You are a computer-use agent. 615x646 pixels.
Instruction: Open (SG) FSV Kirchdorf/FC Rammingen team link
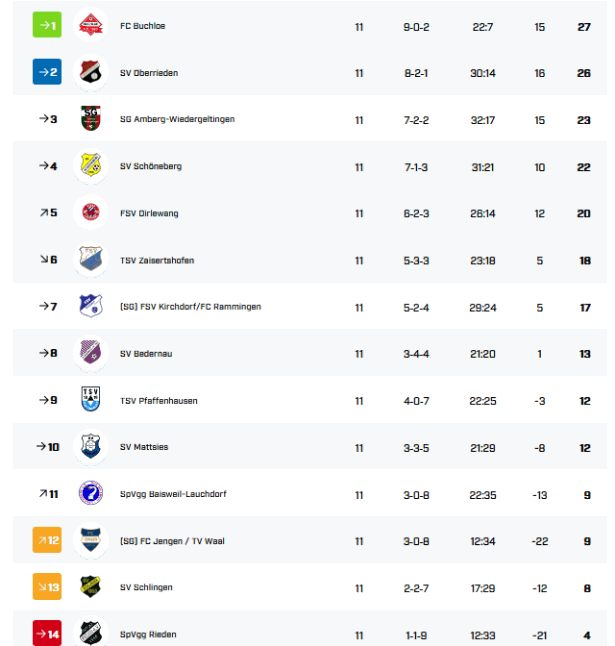(190, 307)
